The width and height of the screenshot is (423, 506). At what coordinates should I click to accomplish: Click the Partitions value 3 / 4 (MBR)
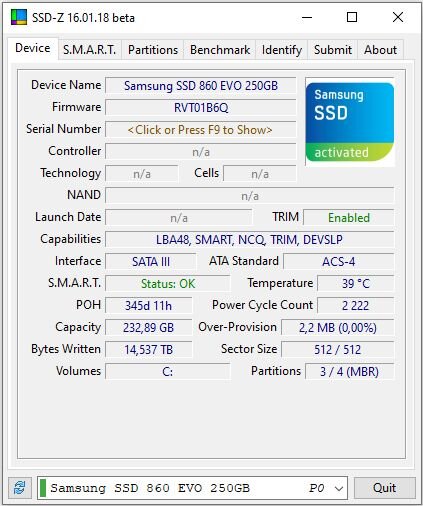tap(350, 372)
